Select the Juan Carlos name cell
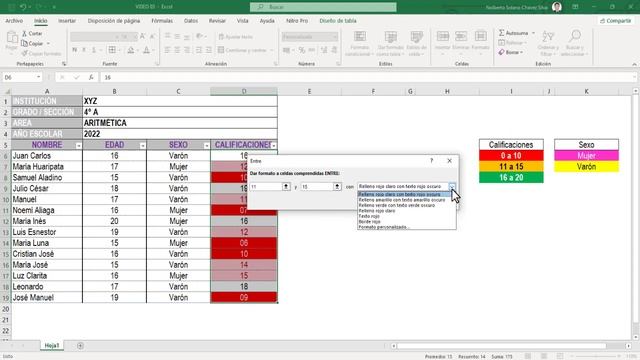Image resolution: width=640 pixels, height=360 pixels. click(47, 156)
